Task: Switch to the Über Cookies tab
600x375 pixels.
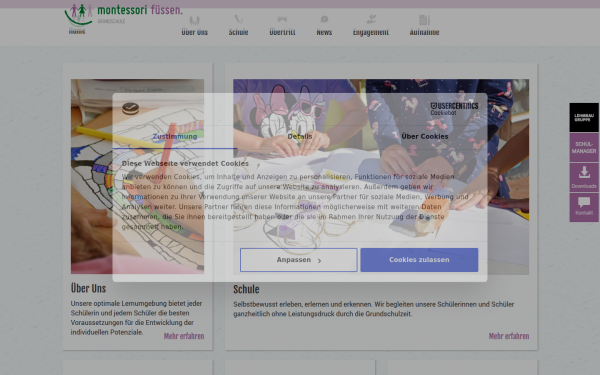Action: [425, 137]
